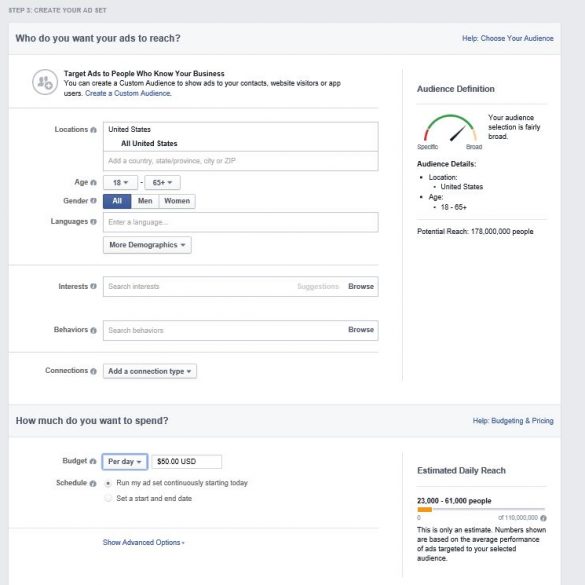Click the Behaviors info icon
Viewport: 585px width, 585px height.
(x=93, y=330)
